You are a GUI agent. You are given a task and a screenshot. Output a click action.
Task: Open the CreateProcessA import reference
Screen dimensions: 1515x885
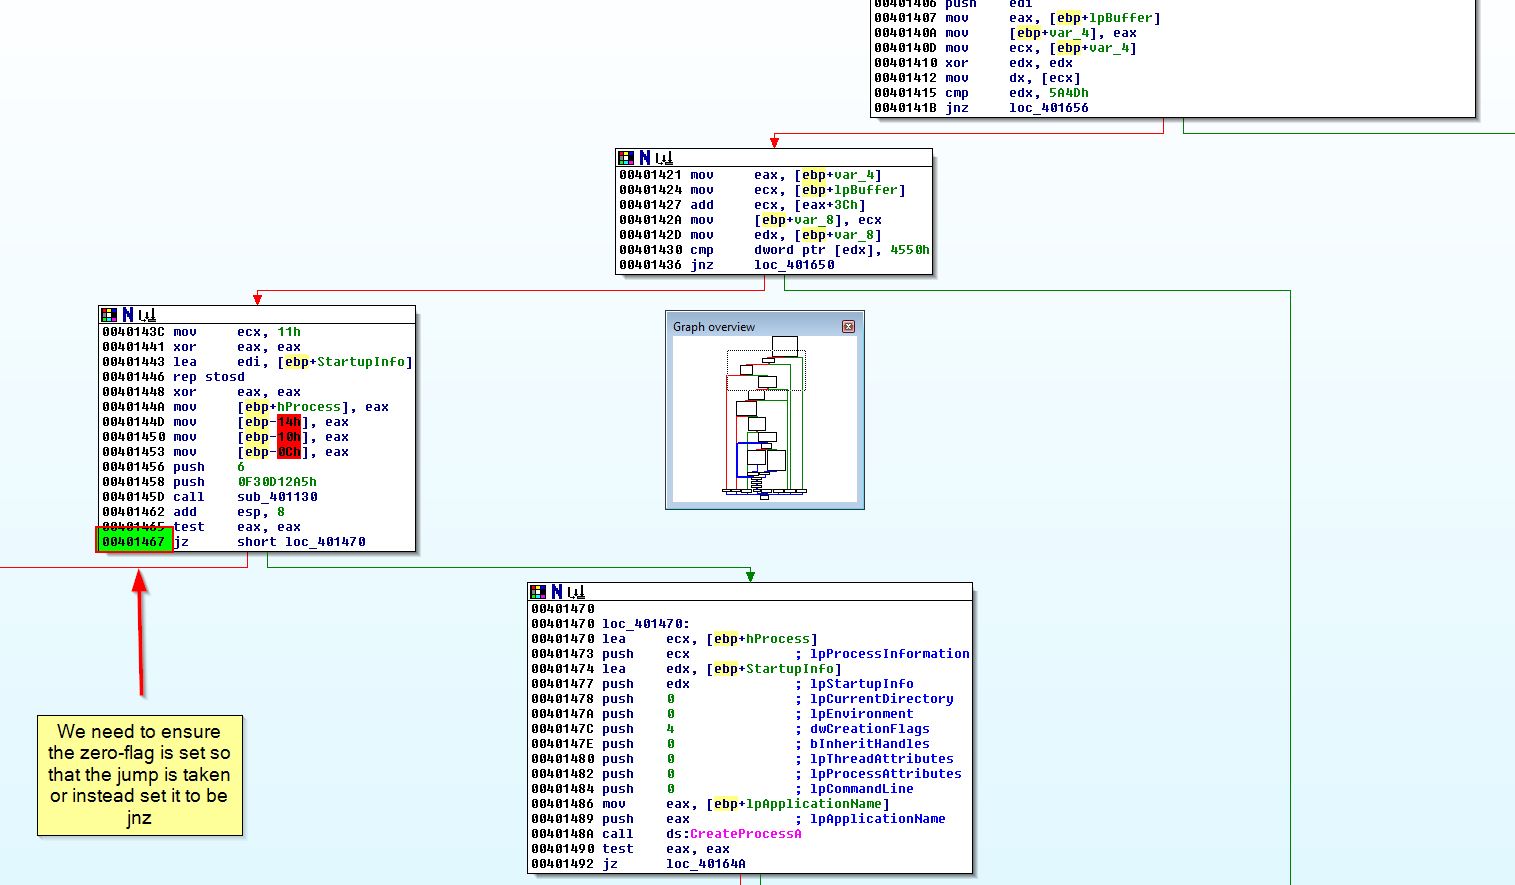745,834
